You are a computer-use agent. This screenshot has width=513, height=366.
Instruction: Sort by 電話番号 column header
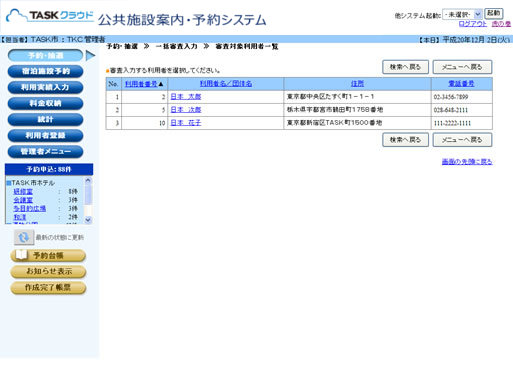pos(461,84)
